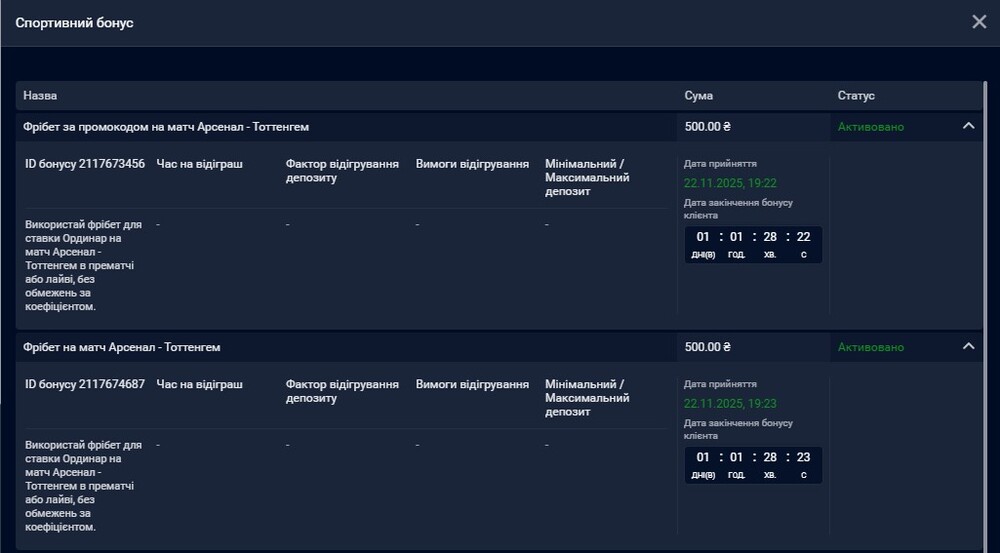Click the Назва column header
1000x553 pixels.
click(40, 96)
